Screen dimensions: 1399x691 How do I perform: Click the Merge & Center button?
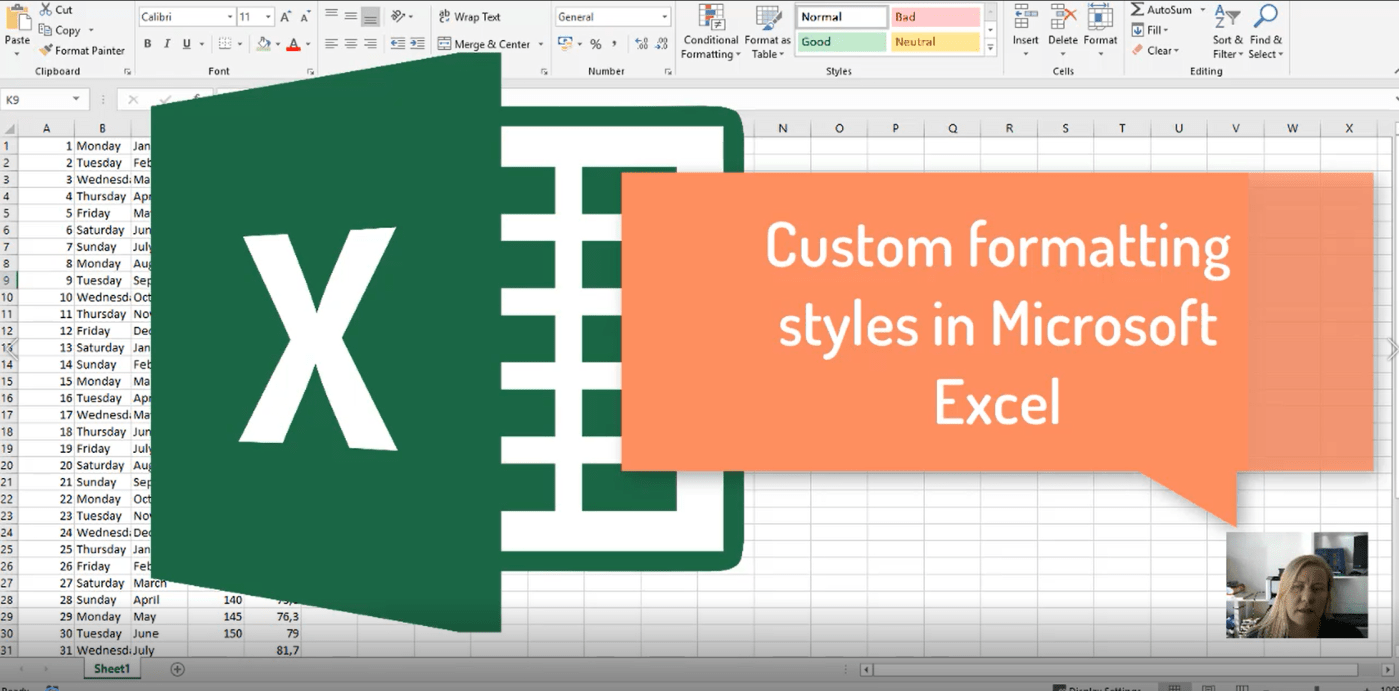[x=485, y=44]
